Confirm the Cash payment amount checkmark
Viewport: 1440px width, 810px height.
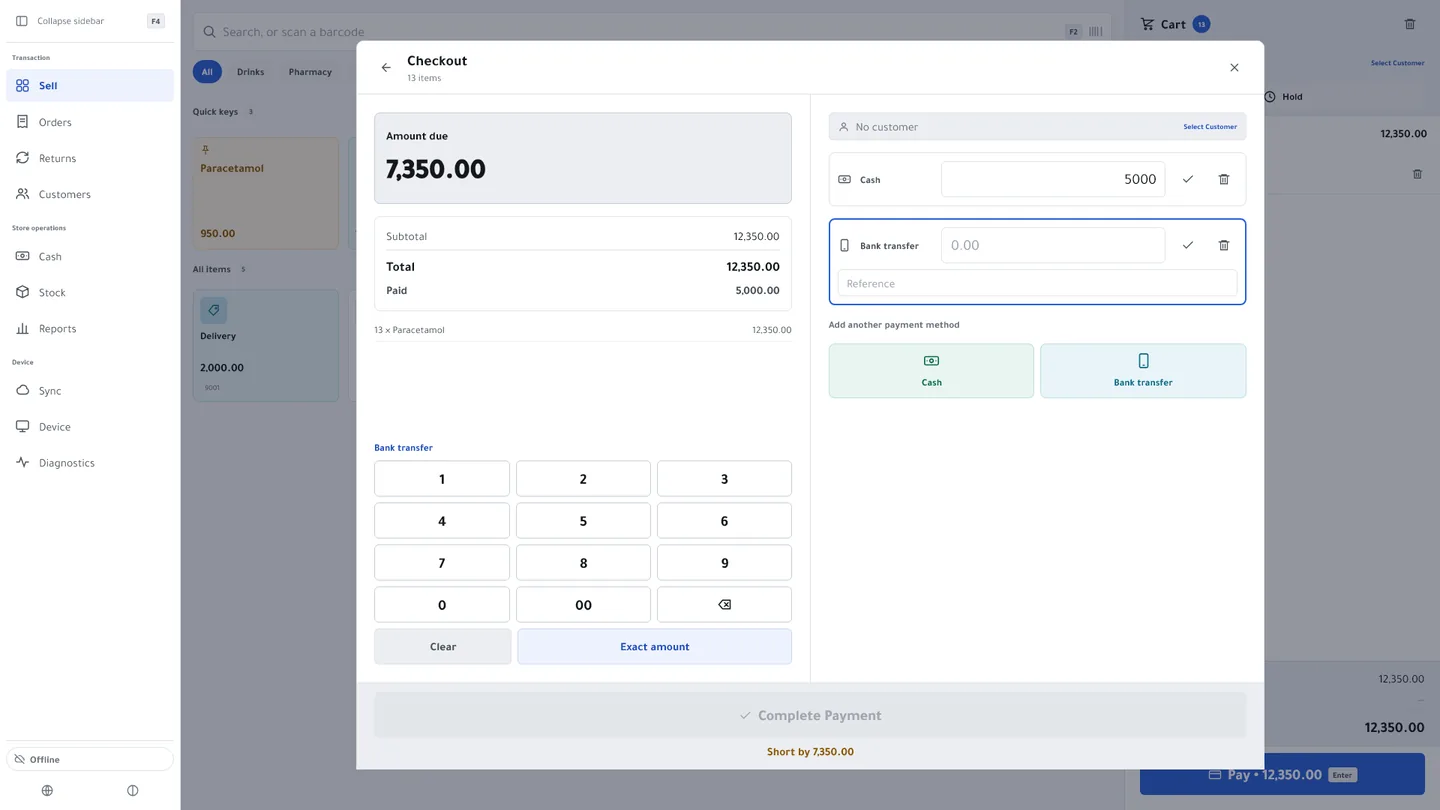tap(1188, 179)
